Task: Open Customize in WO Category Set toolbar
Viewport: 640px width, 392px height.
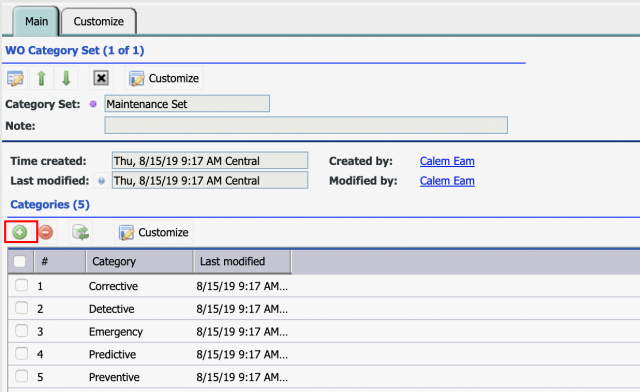Action: (164, 78)
